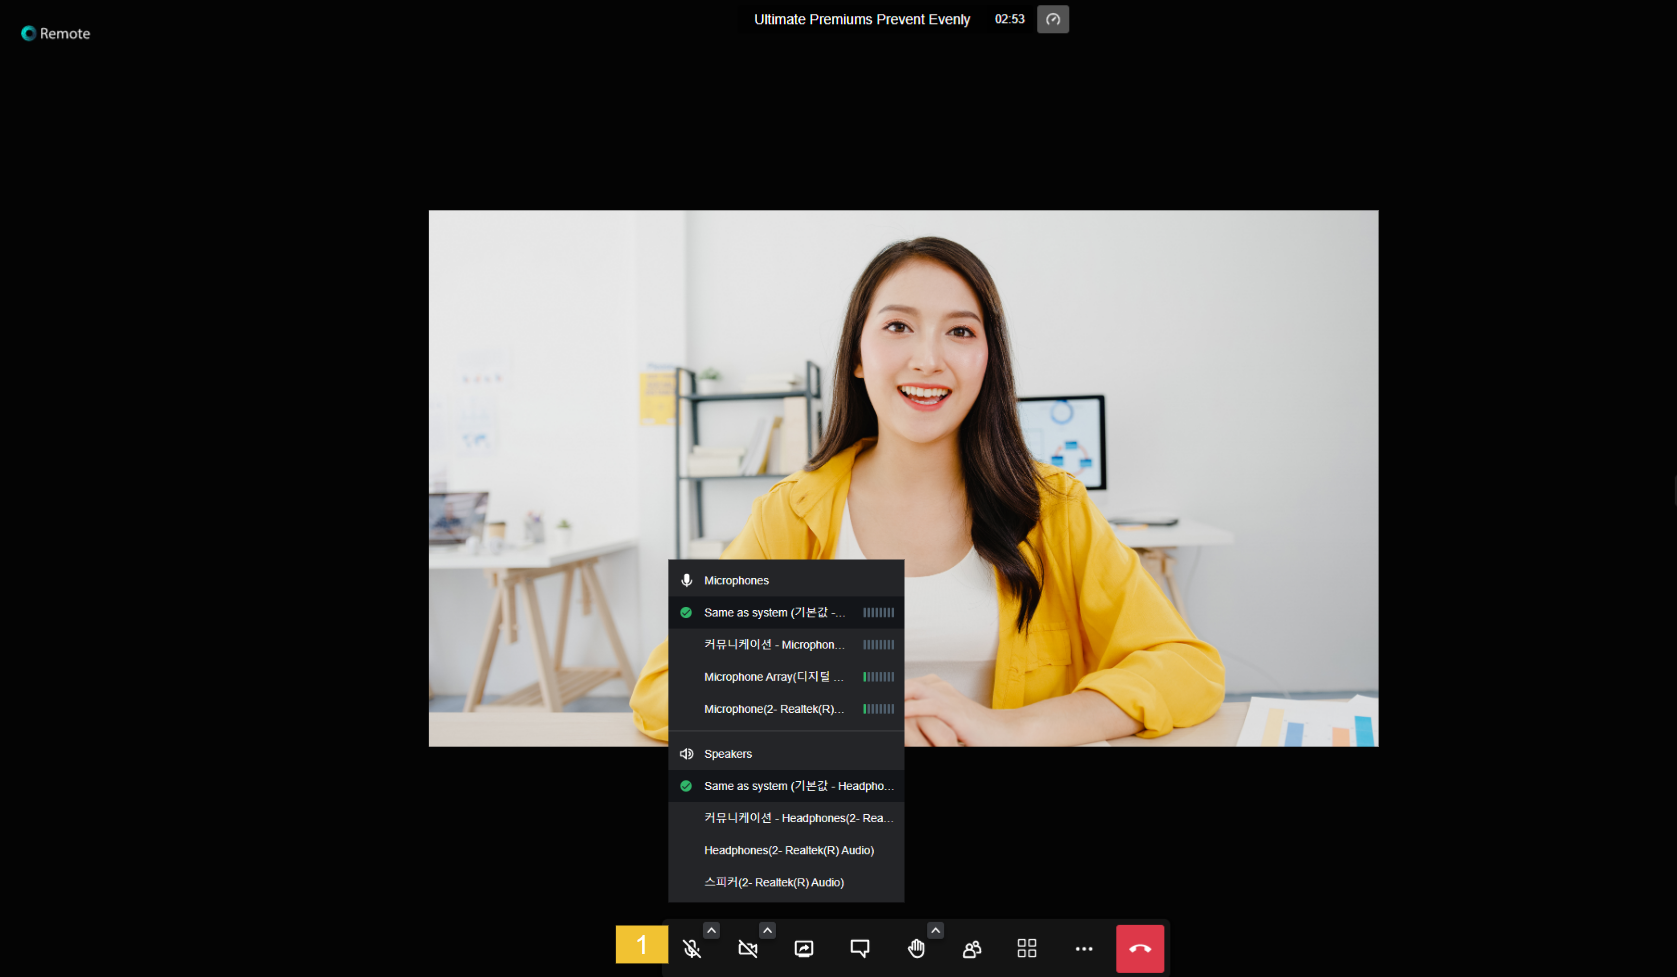Choose 스피커(2- Realtek(R) Audio) speaker

pos(774,882)
